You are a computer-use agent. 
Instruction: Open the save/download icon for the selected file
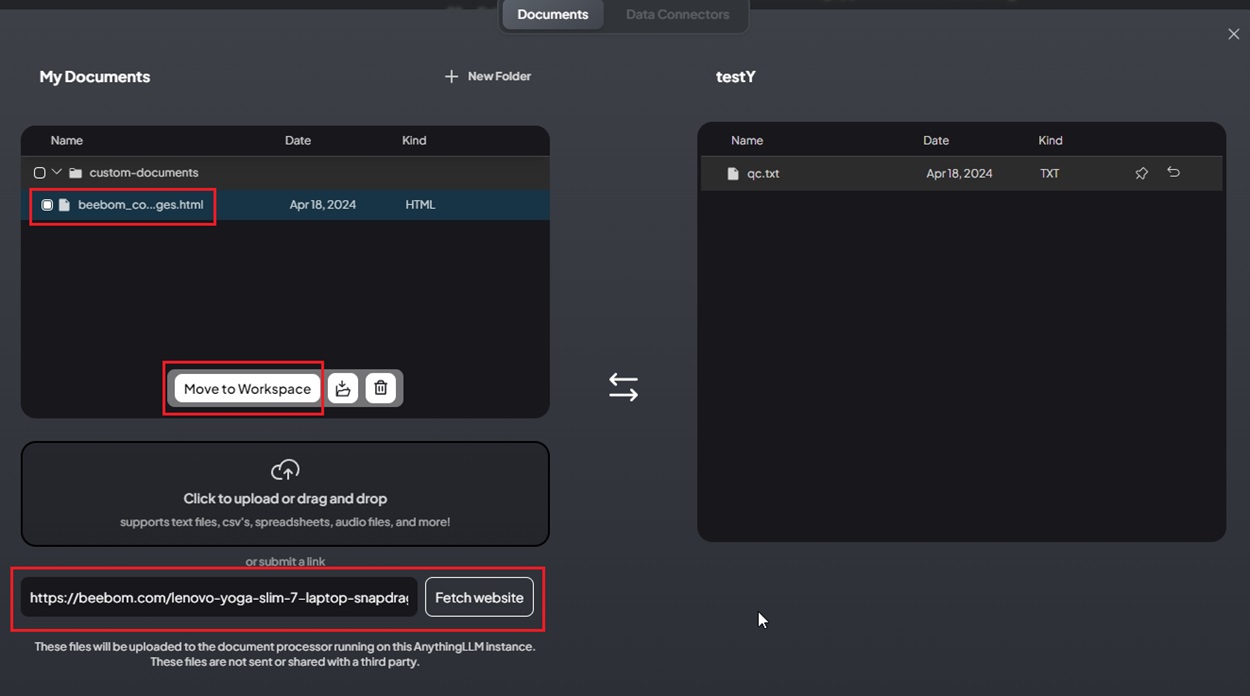(x=343, y=388)
